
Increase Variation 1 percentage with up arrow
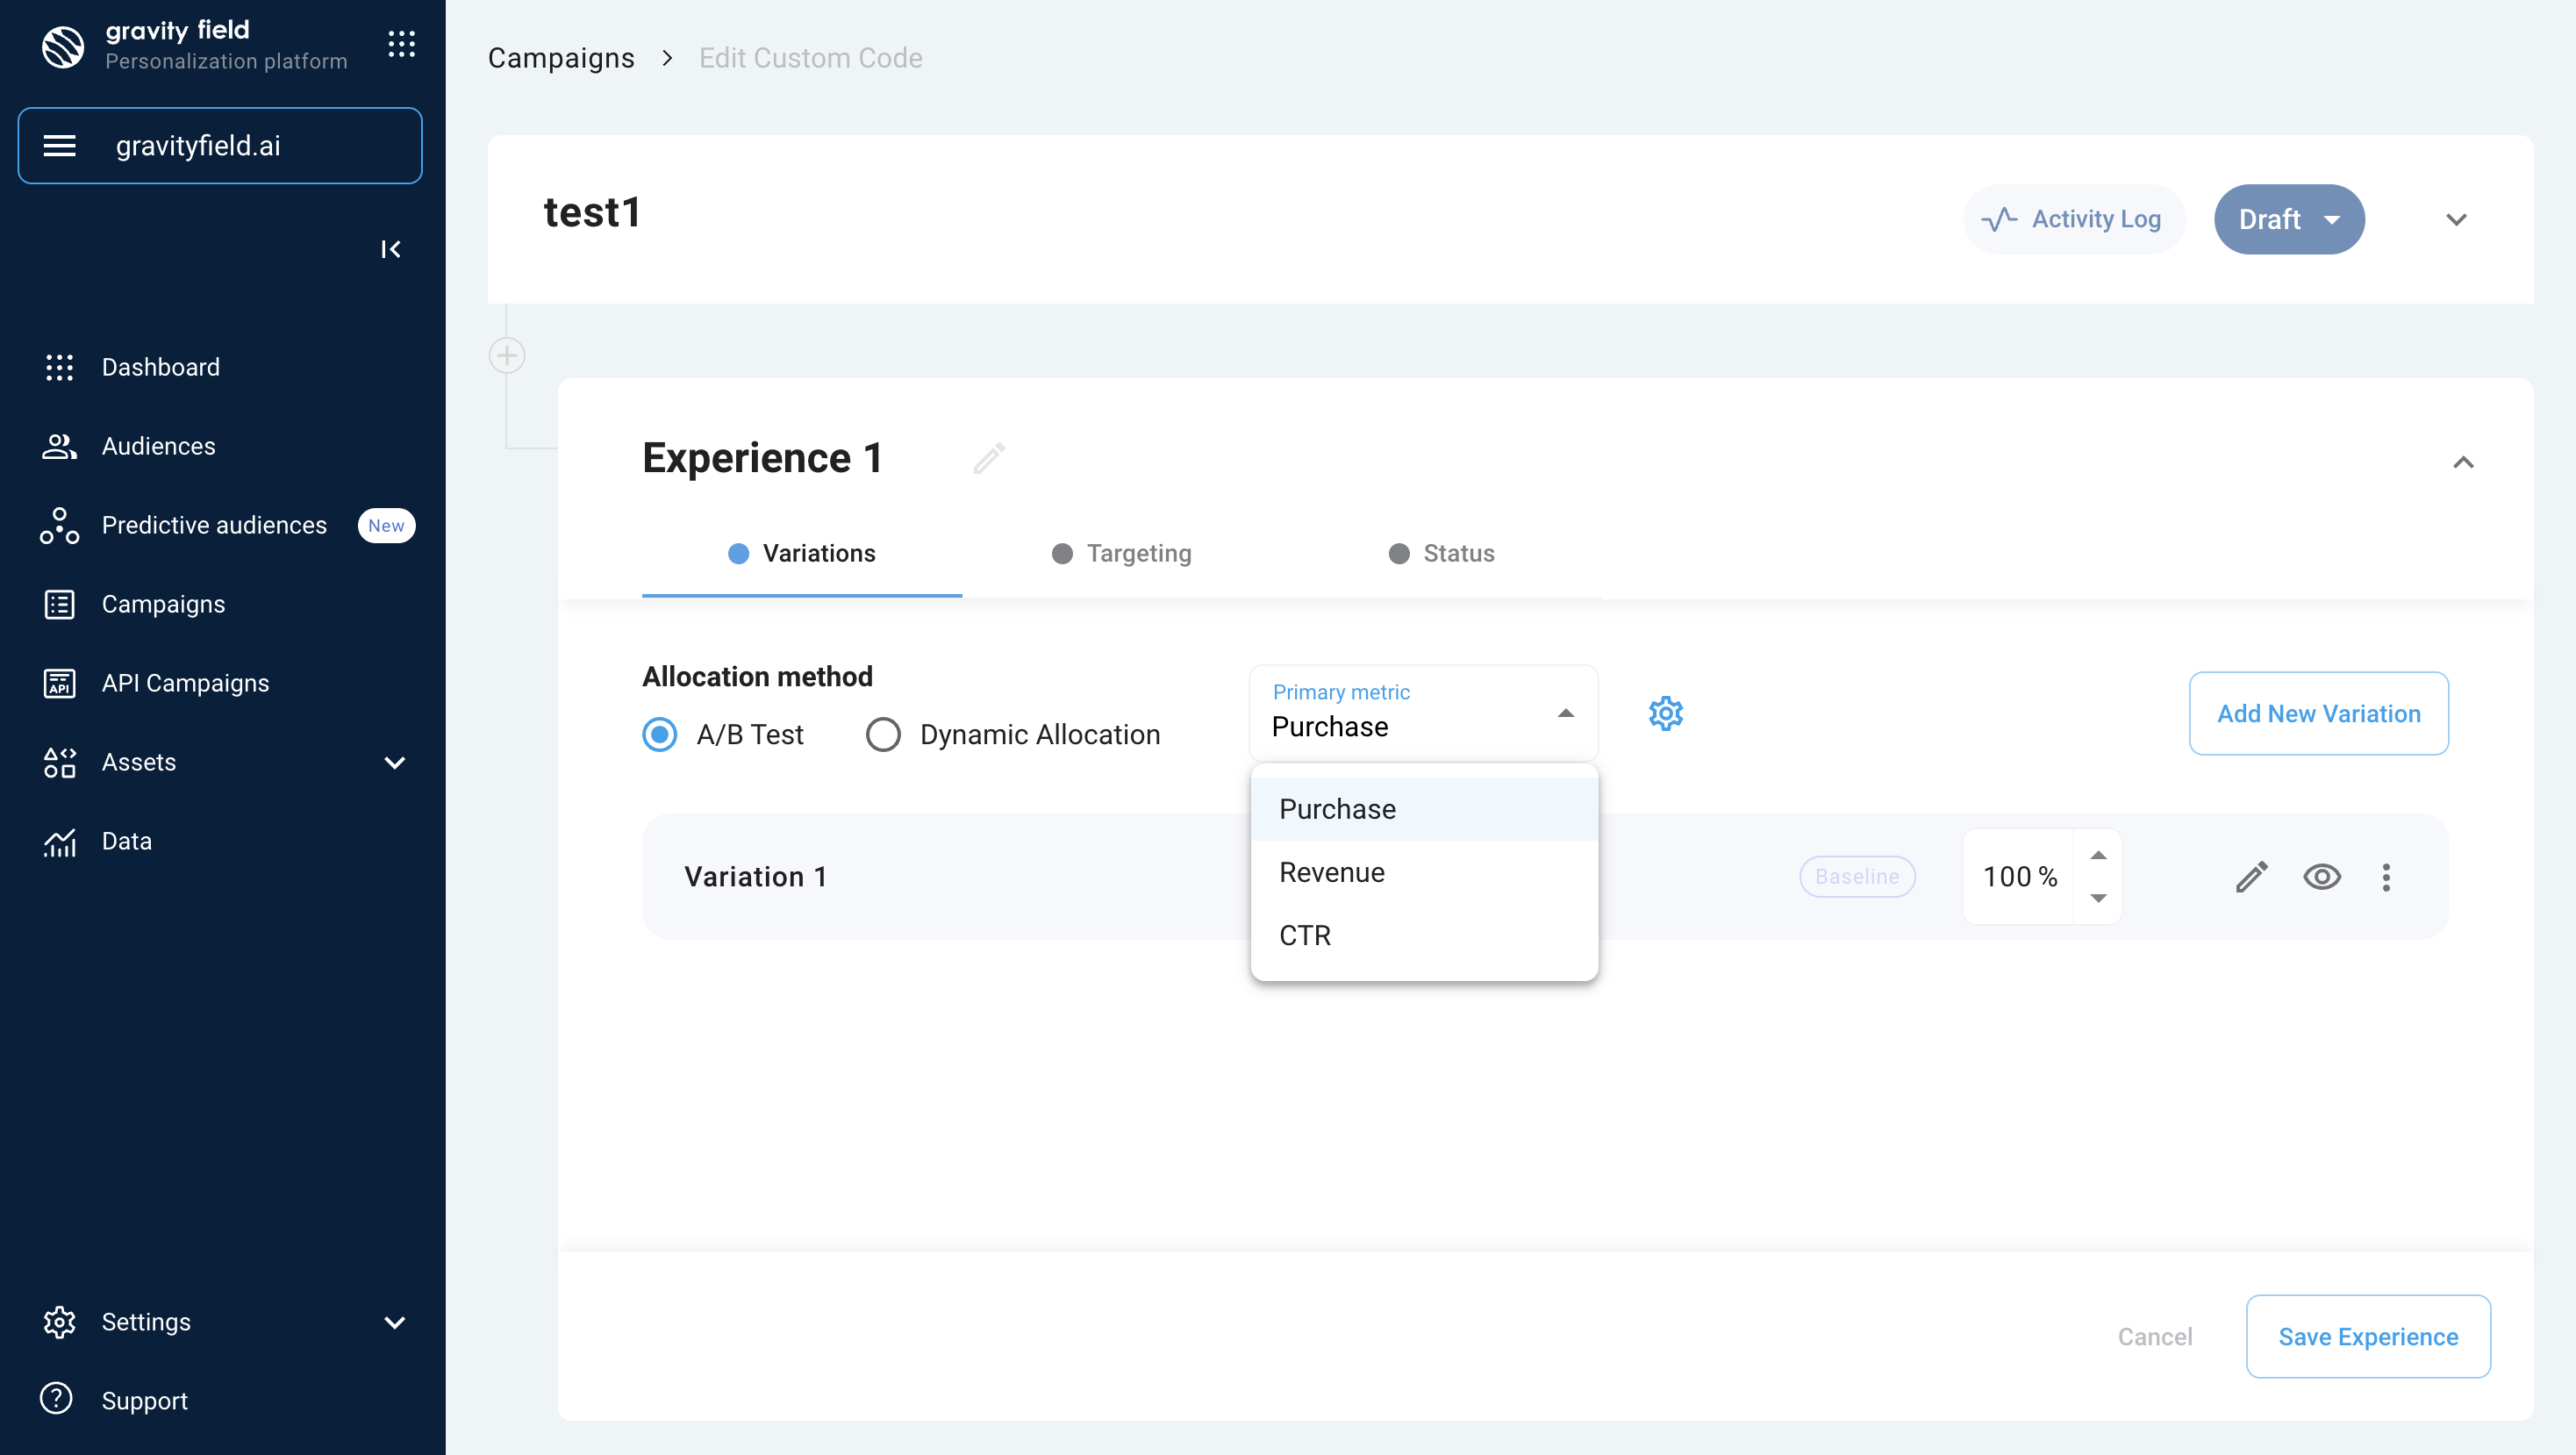2098,855
